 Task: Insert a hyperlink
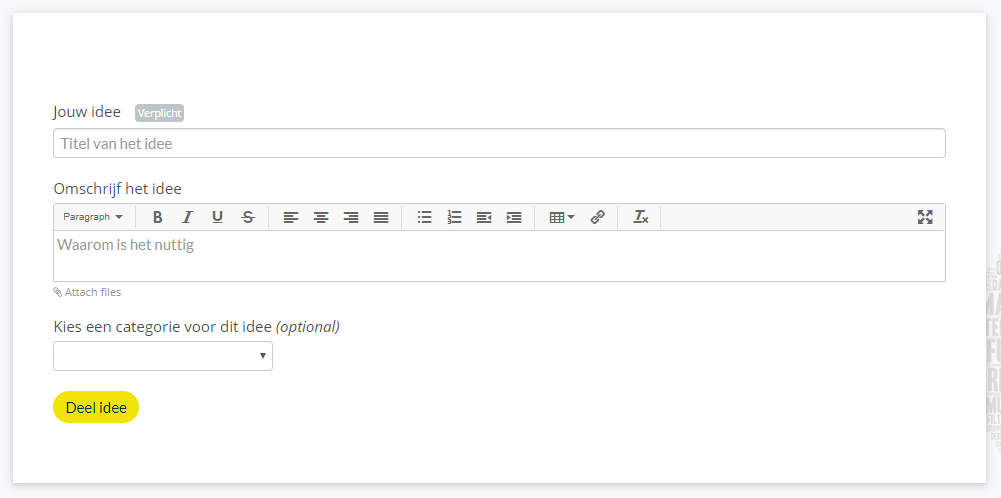pos(598,217)
